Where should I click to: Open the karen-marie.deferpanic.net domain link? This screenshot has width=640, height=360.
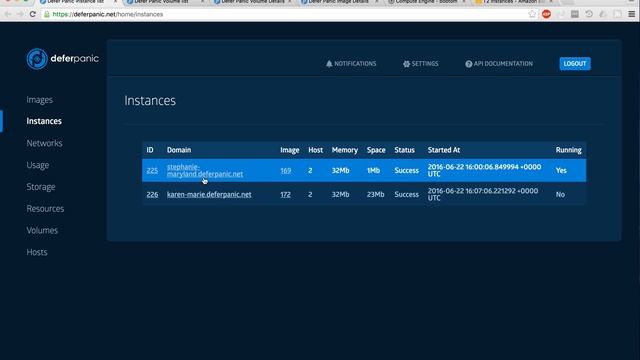pyautogui.click(x=209, y=195)
